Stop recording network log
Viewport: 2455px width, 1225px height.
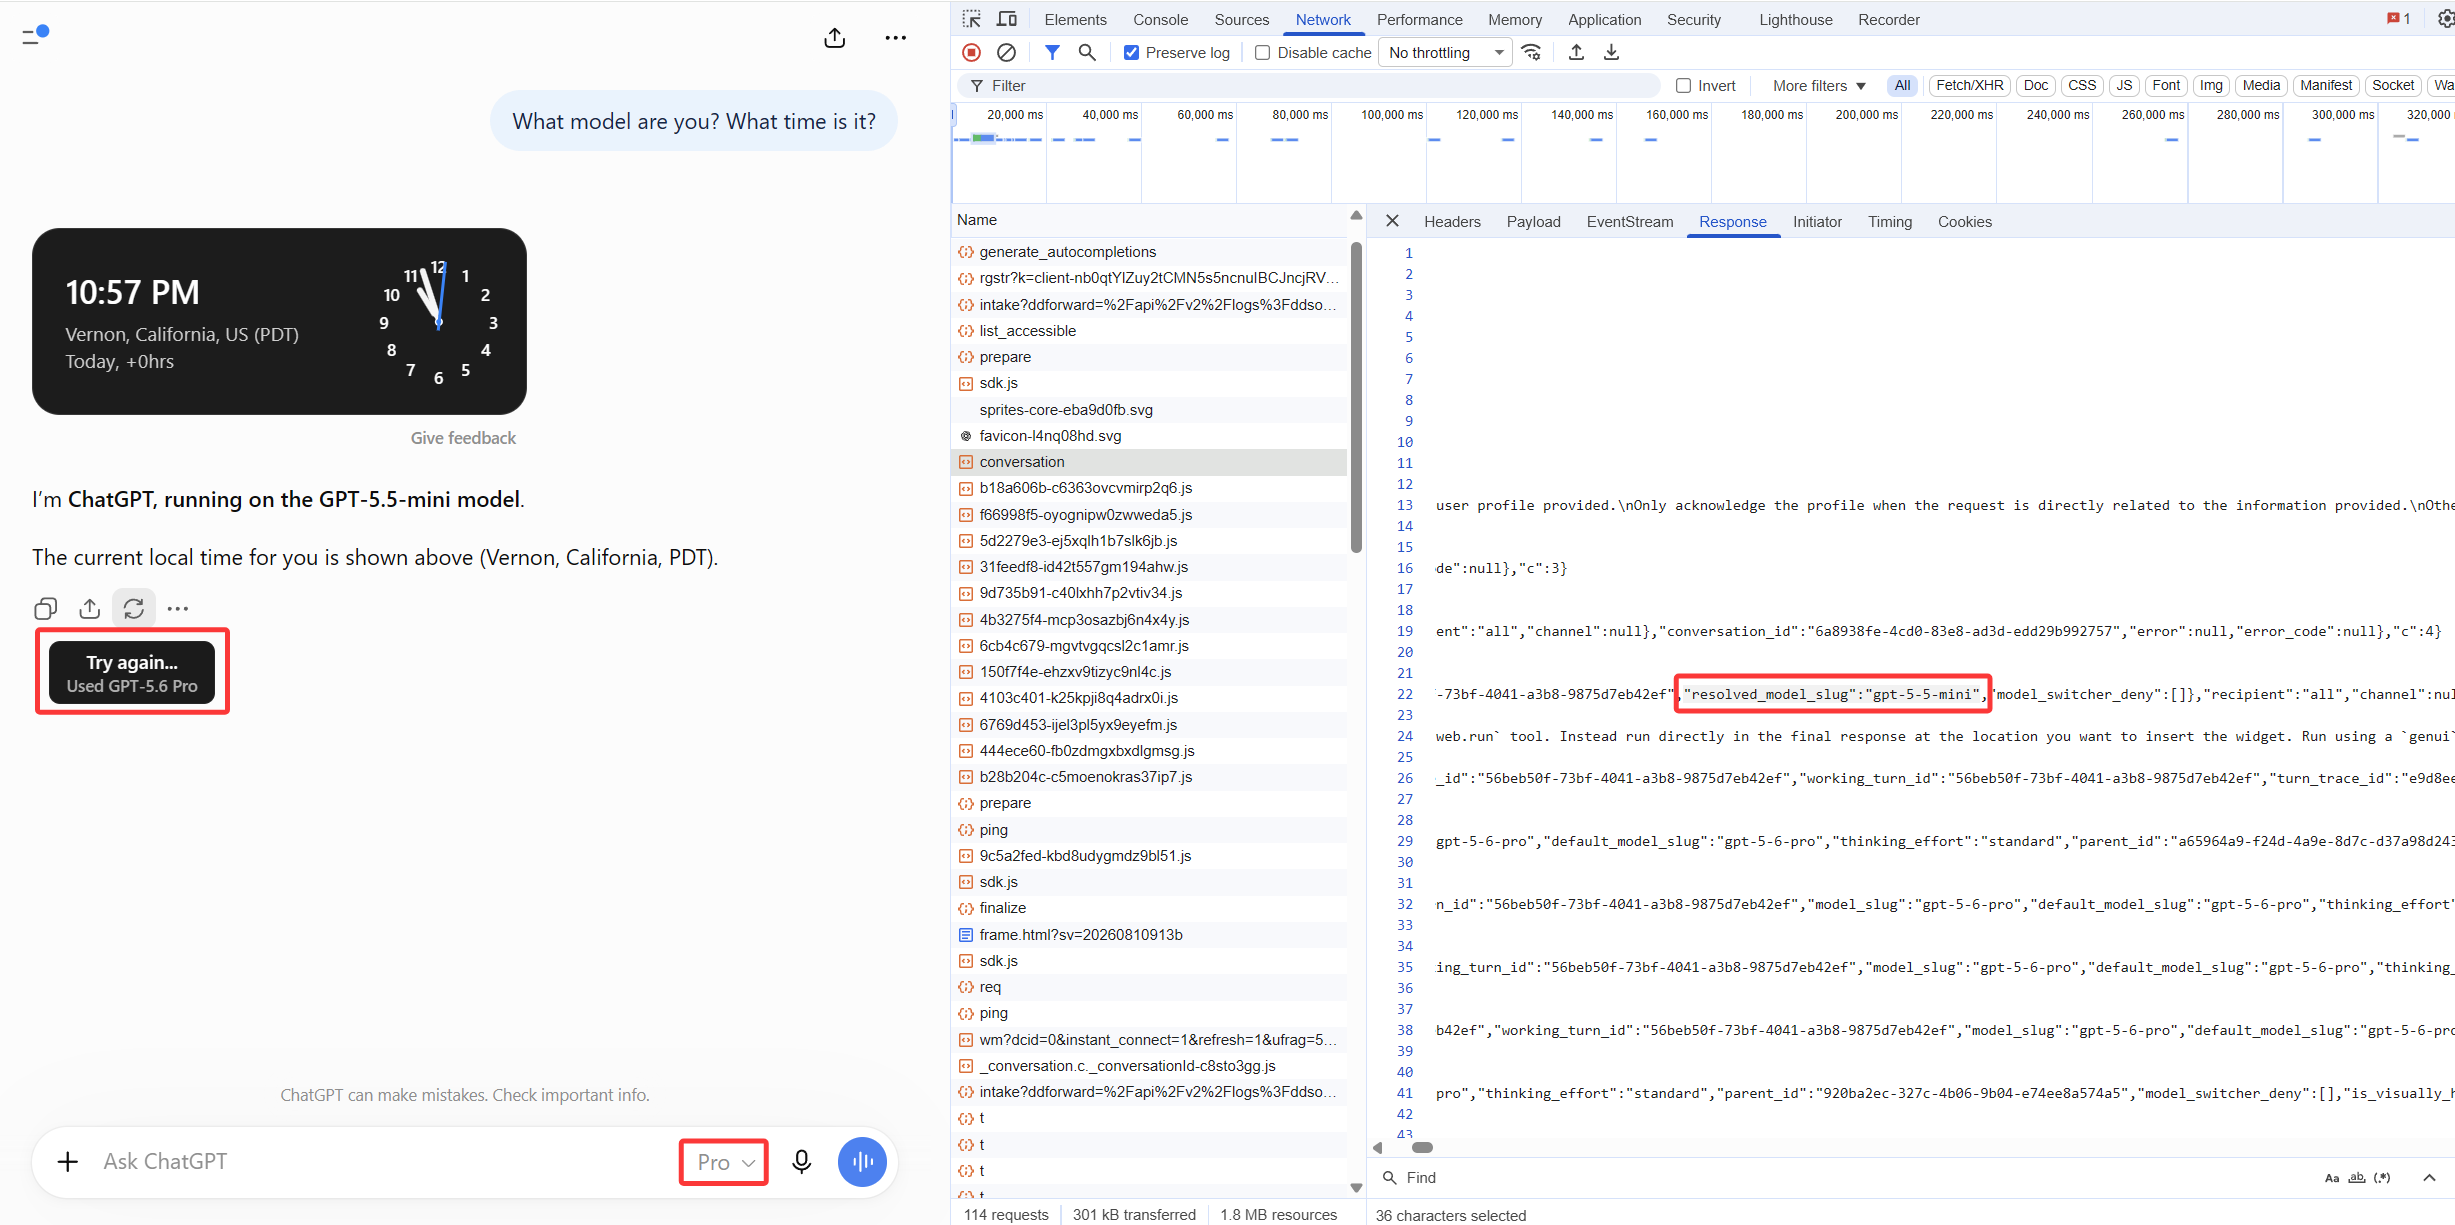[x=971, y=52]
